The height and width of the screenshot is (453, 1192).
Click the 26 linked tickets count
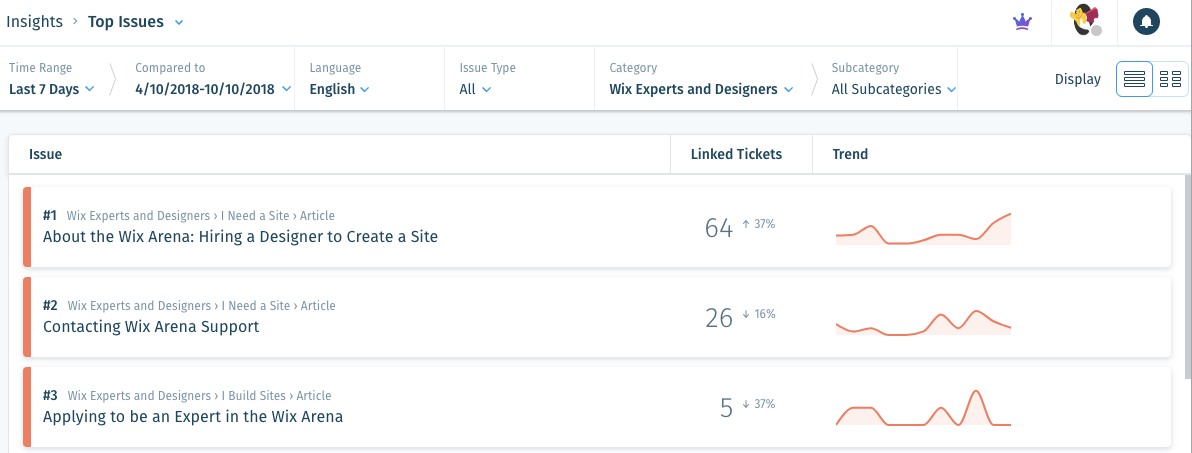718,318
